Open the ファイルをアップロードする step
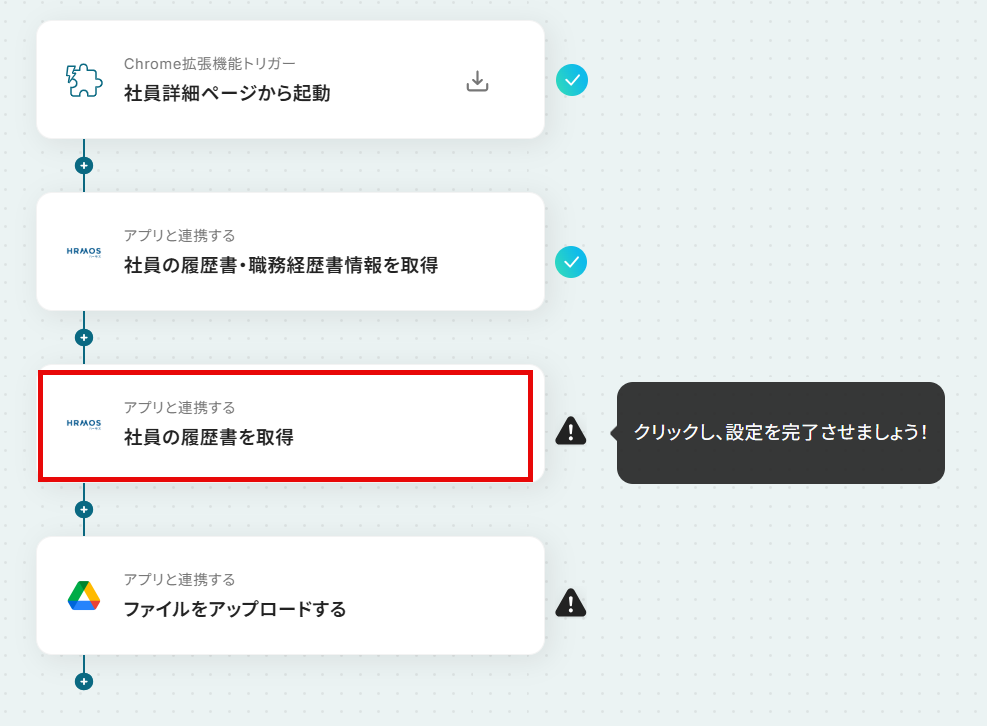Image resolution: width=987 pixels, height=726 pixels. click(290, 596)
